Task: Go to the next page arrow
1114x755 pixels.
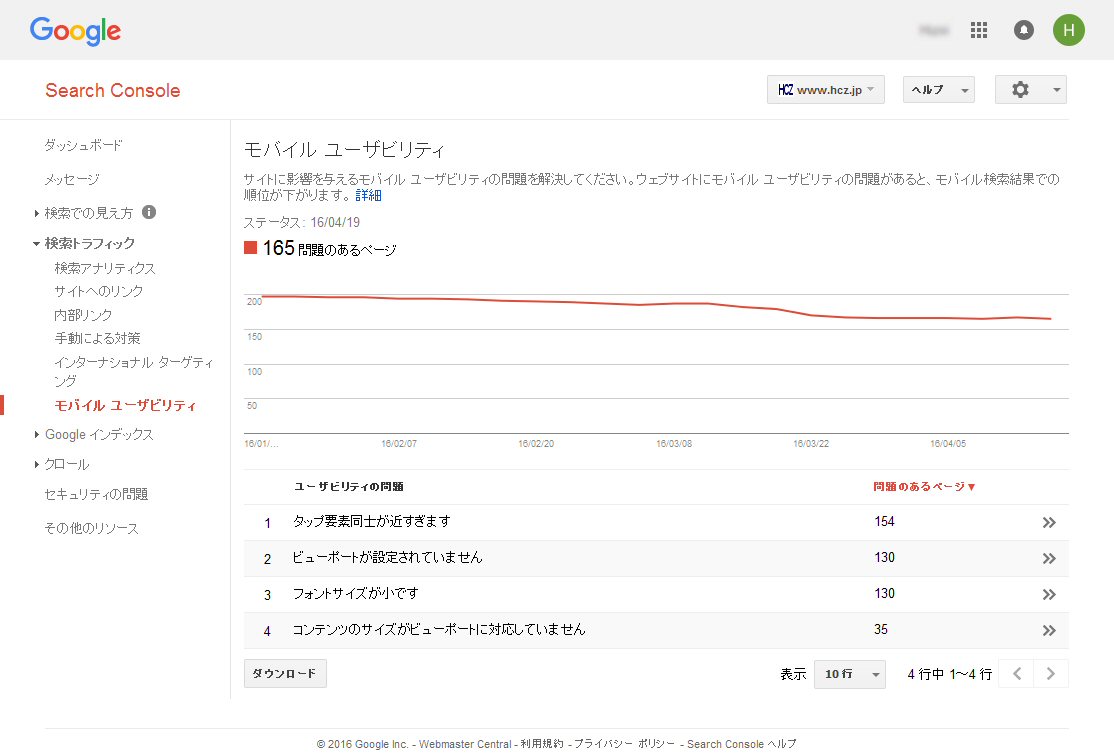Action: pos(1051,673)
